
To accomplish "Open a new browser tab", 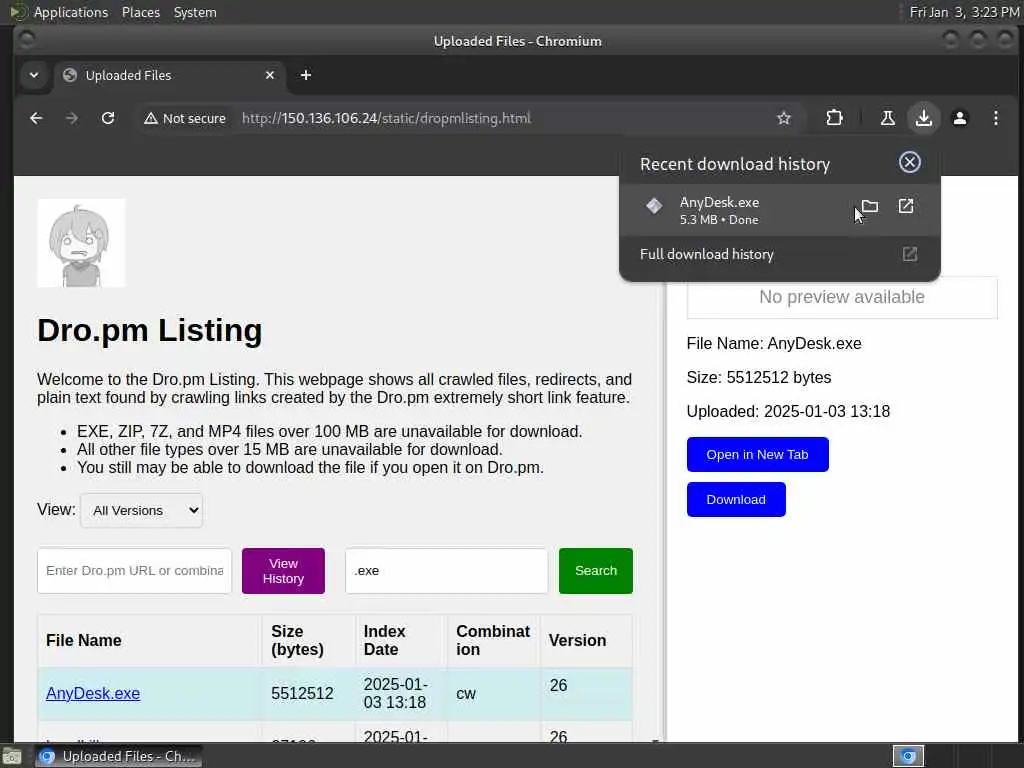I will click(306, 75).
